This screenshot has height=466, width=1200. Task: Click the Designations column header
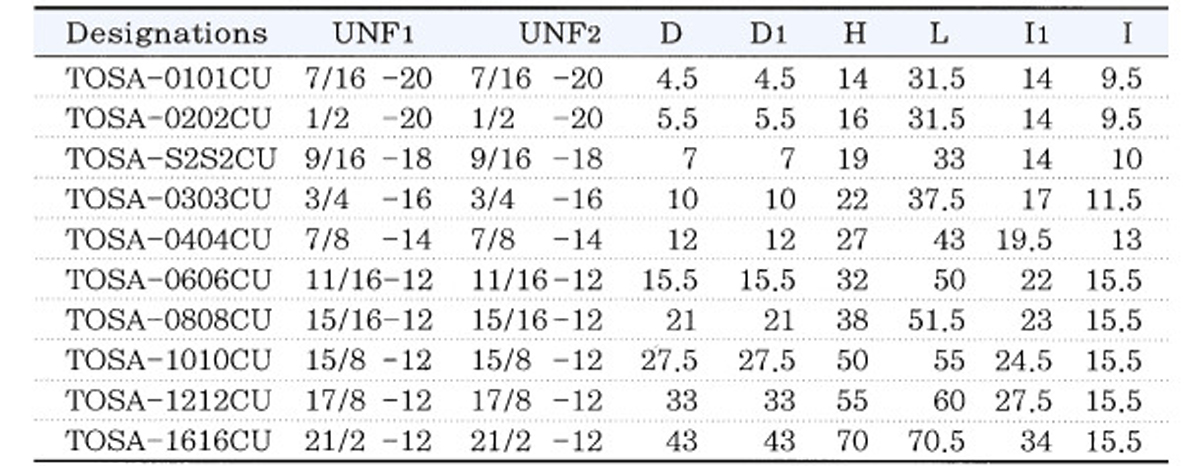167,33
